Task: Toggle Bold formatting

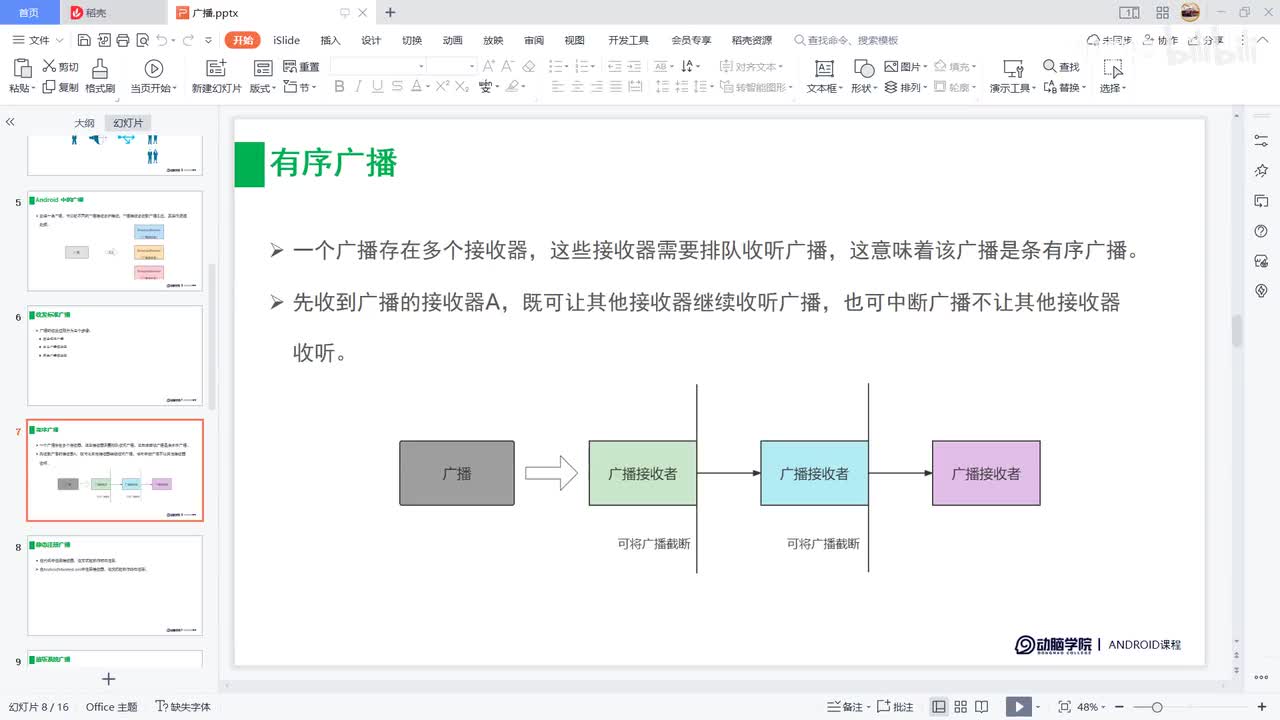Action: click(x=339, y=87)
